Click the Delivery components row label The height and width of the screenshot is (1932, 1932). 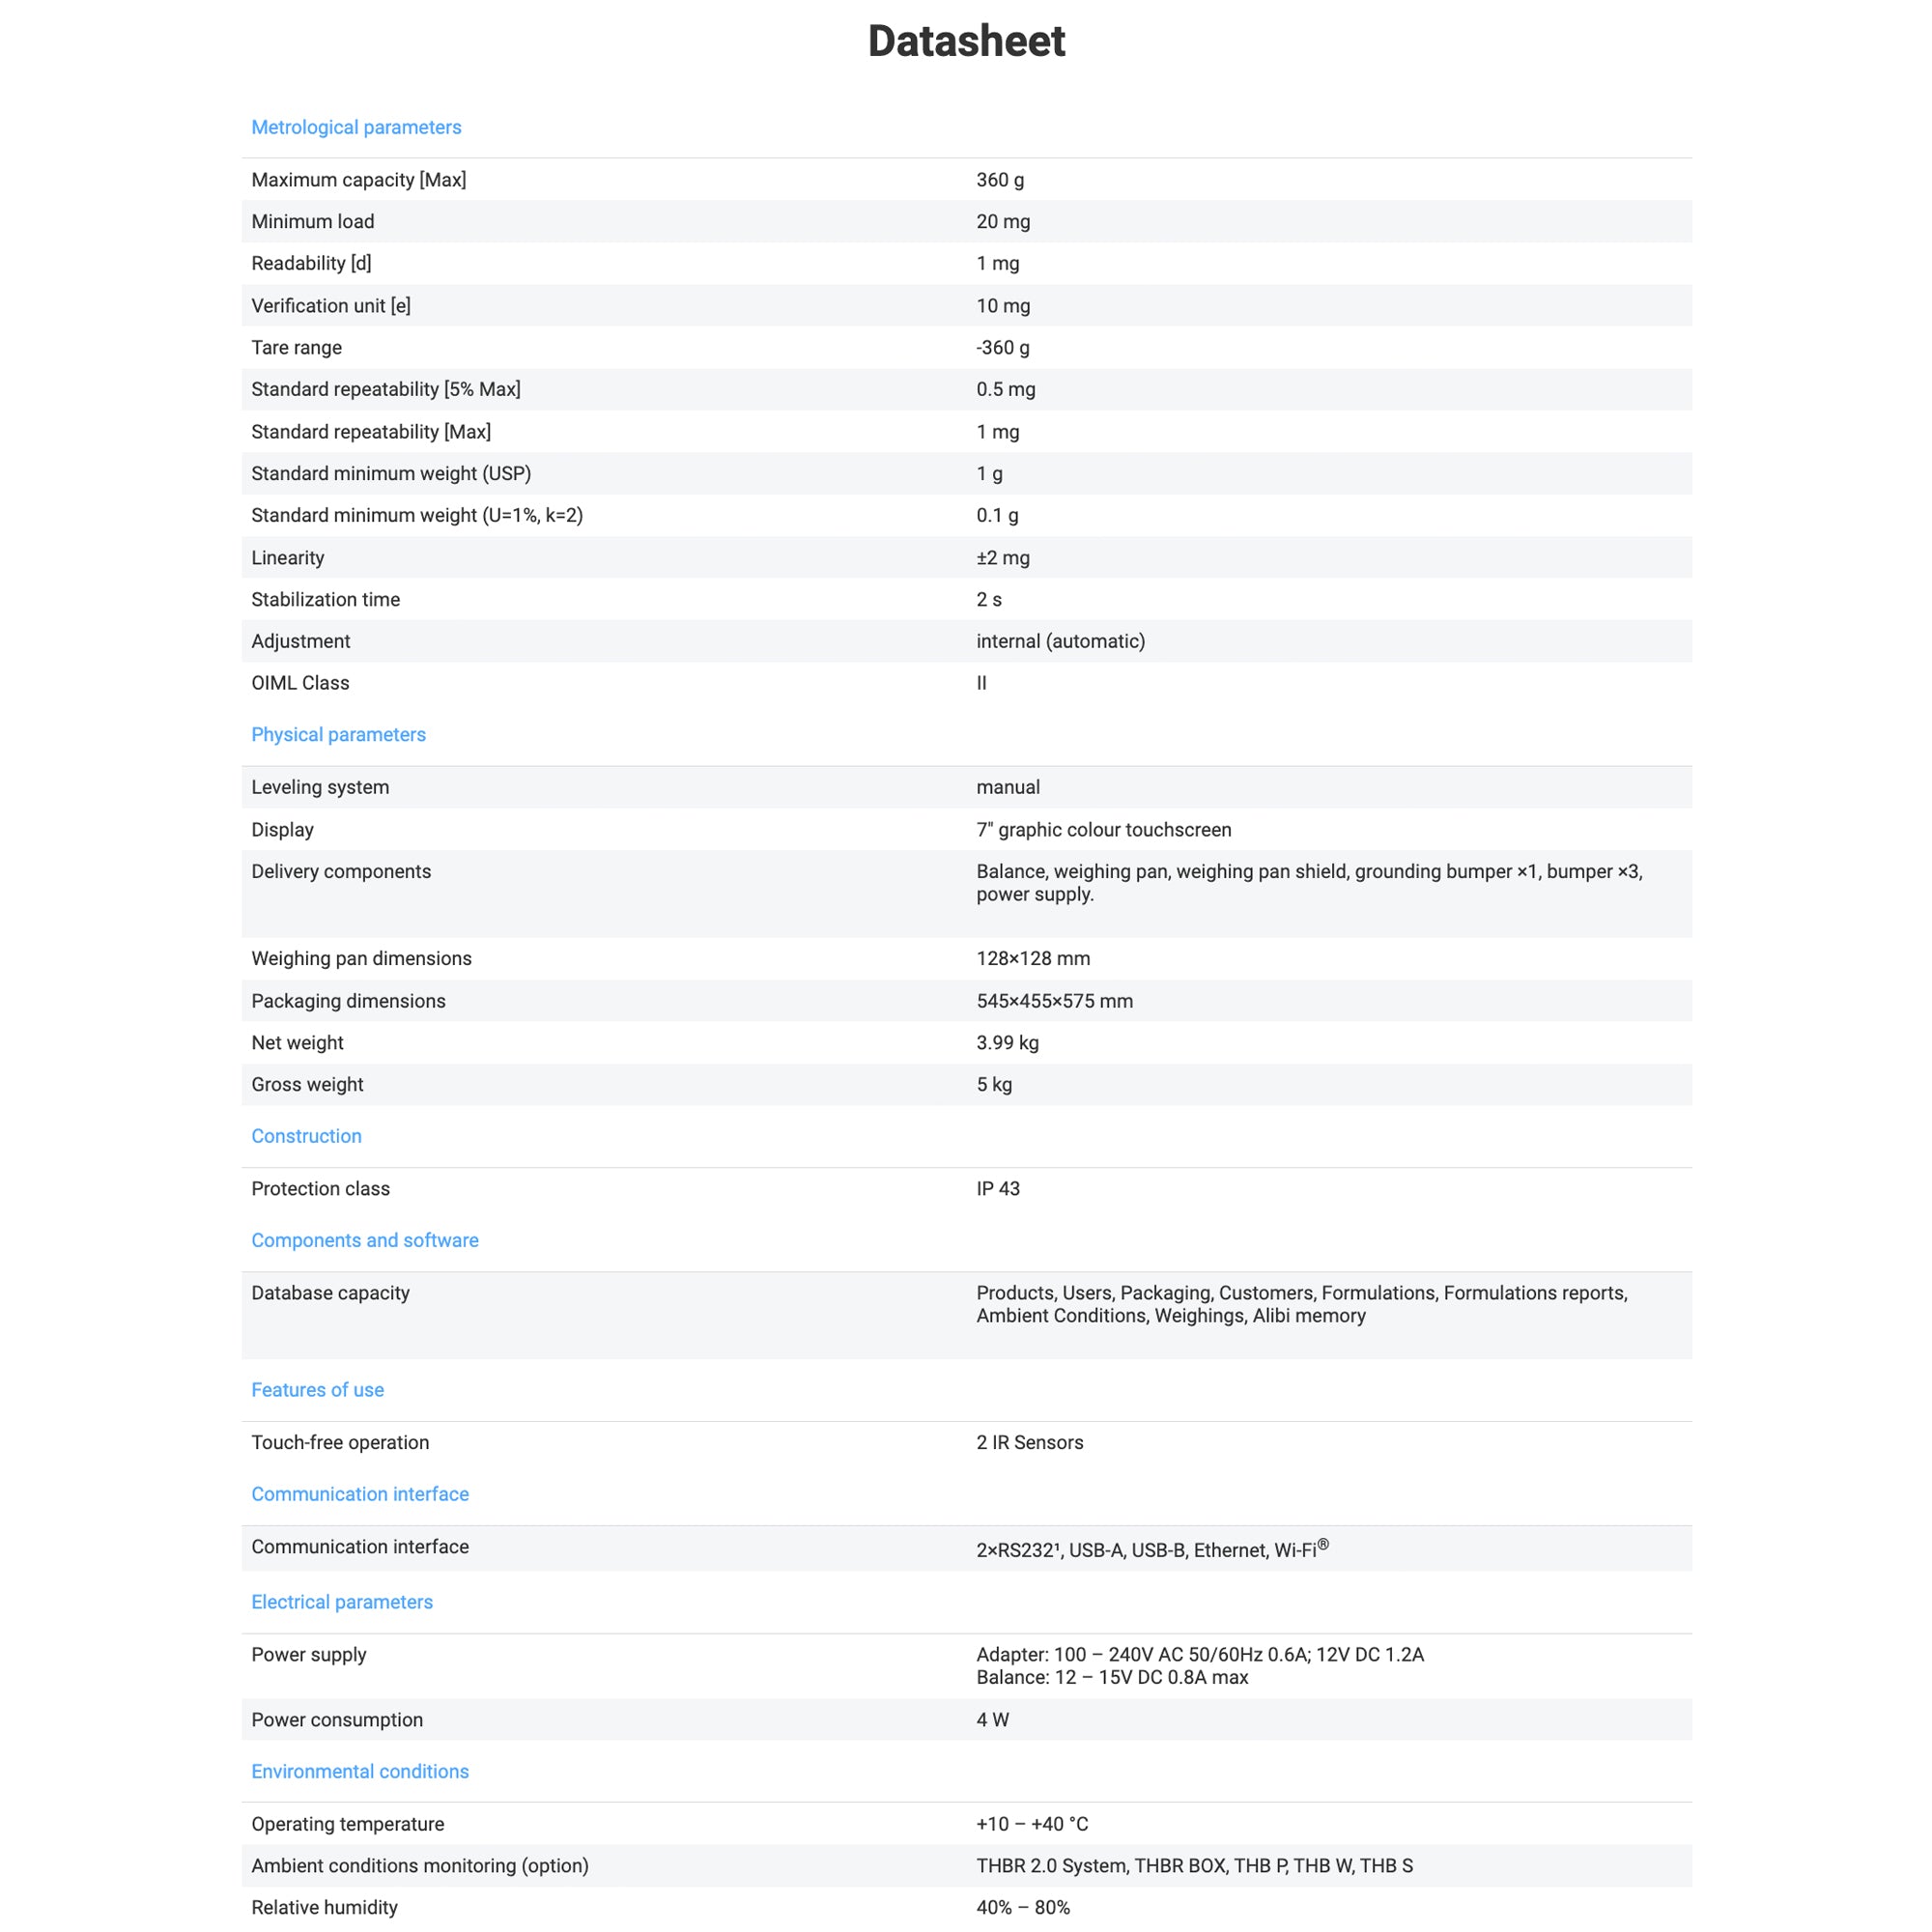pyautogui.click(x=341, y=871)
